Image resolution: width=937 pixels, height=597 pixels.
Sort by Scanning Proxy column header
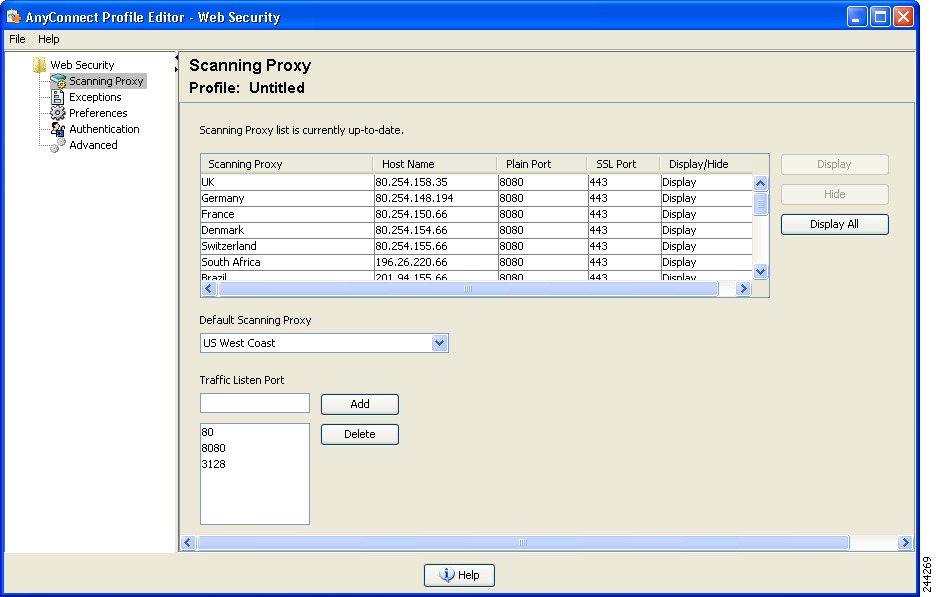pyautogui.click(x=287, y=164)
